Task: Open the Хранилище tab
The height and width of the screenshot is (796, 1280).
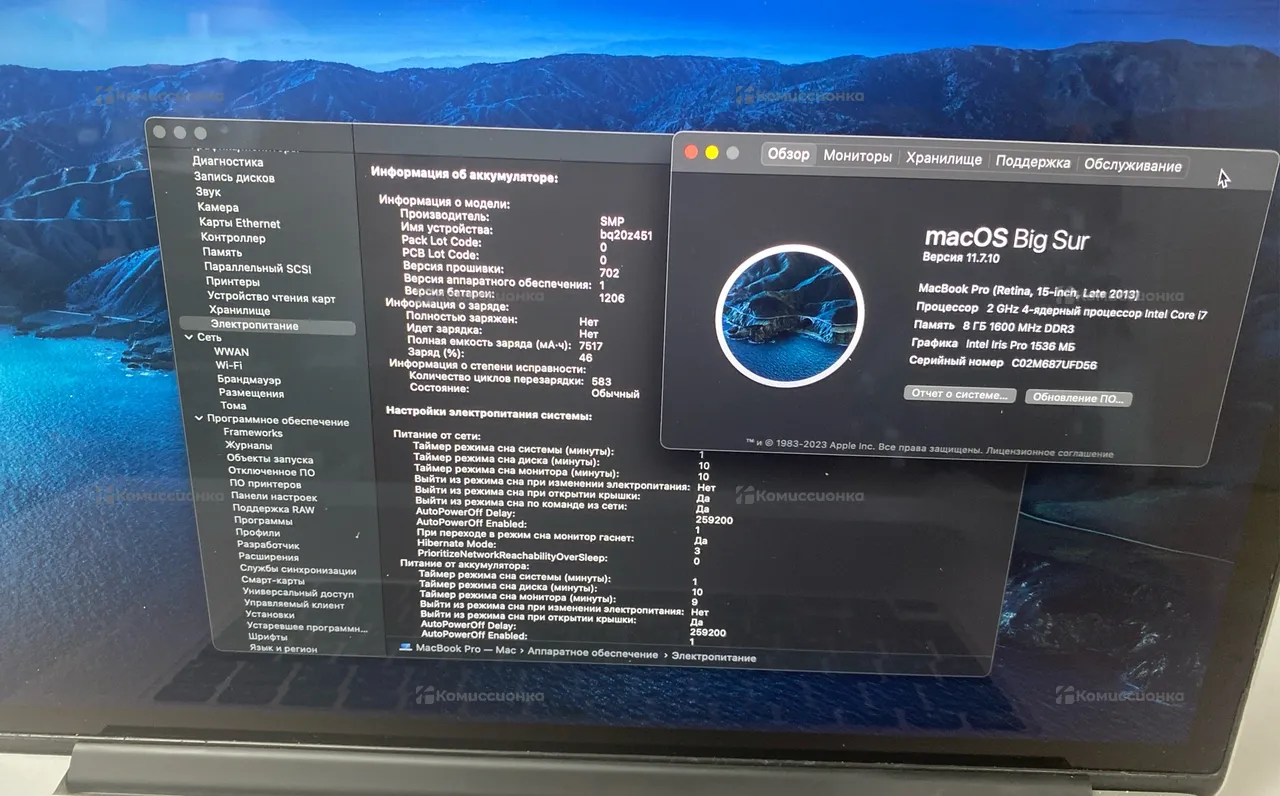Action: click(943, 158)
